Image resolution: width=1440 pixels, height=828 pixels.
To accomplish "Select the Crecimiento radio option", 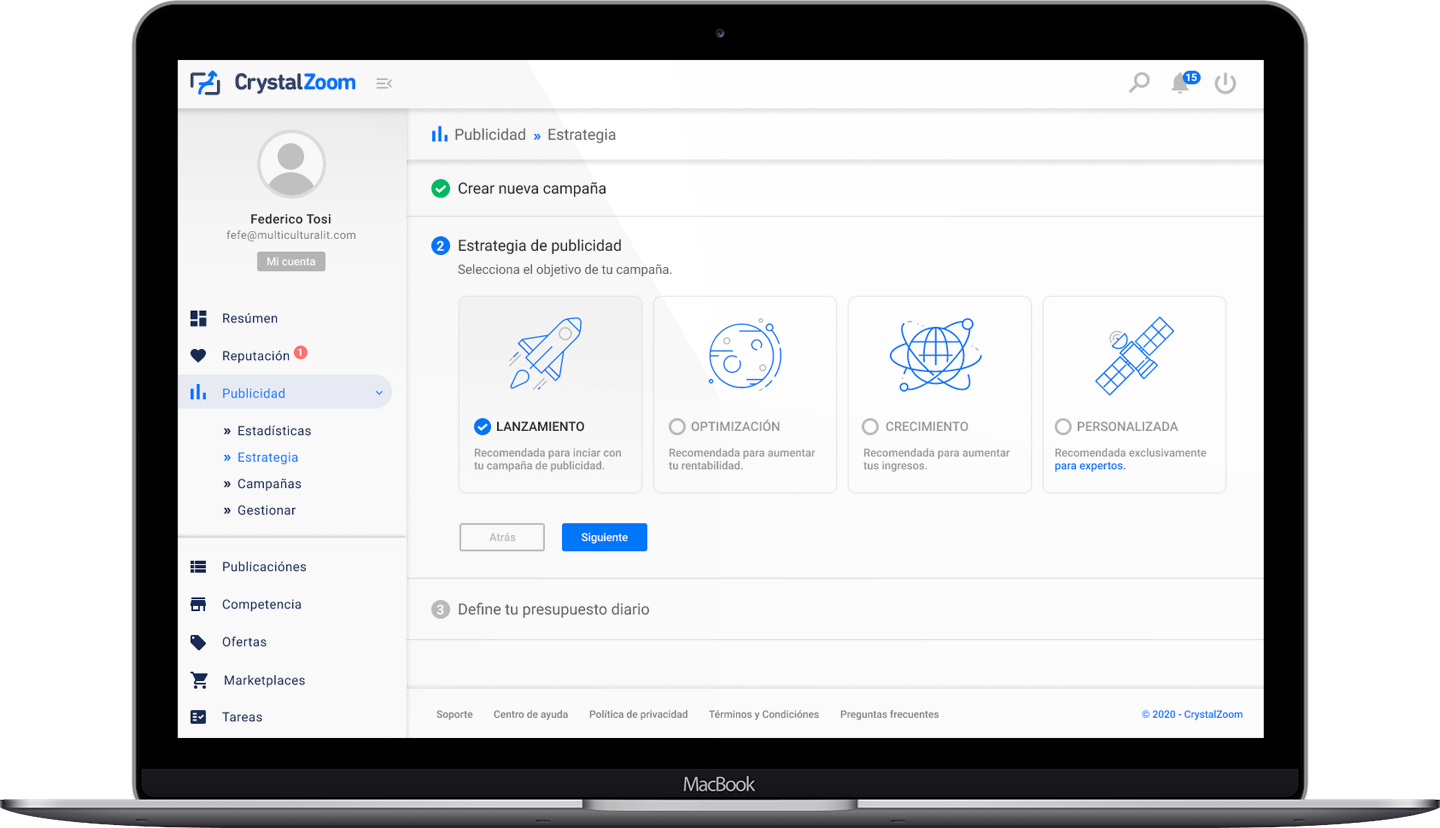I will click(870, 427).
